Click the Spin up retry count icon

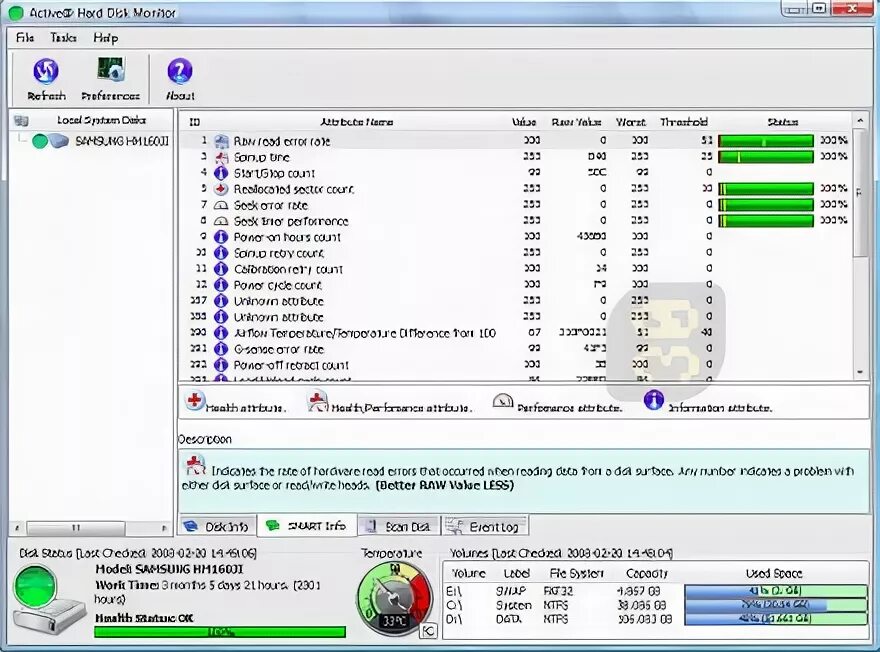[x=222, y=253]
